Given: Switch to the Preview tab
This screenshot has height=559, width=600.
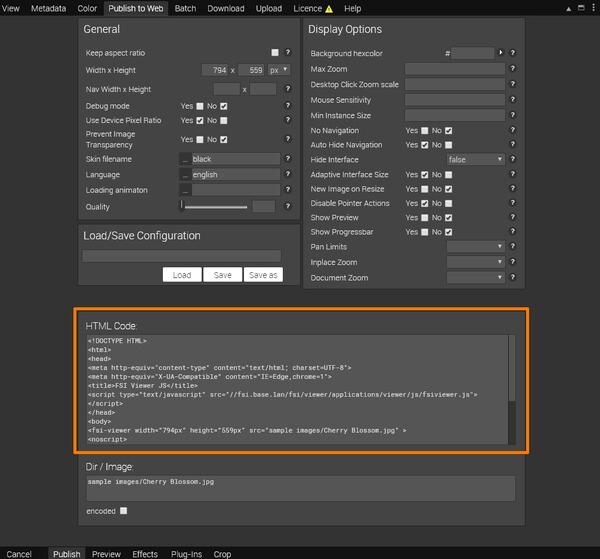Looking at the screenshot, I should [x=106, y=554].
